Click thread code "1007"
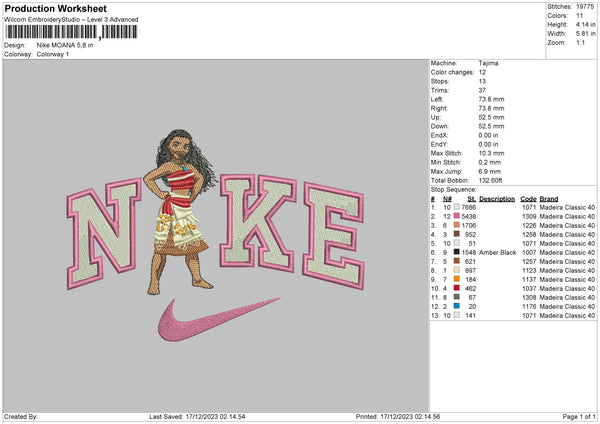This screenshot has height=424, width=600. pyautogui.click(x=529, y=253)
